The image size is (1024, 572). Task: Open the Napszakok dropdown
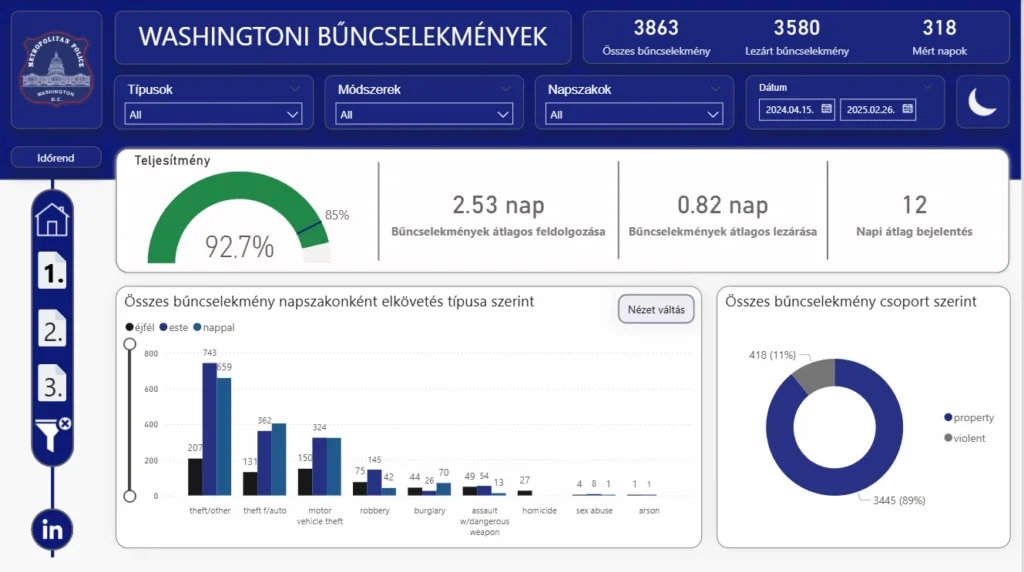tap(634, 115)
